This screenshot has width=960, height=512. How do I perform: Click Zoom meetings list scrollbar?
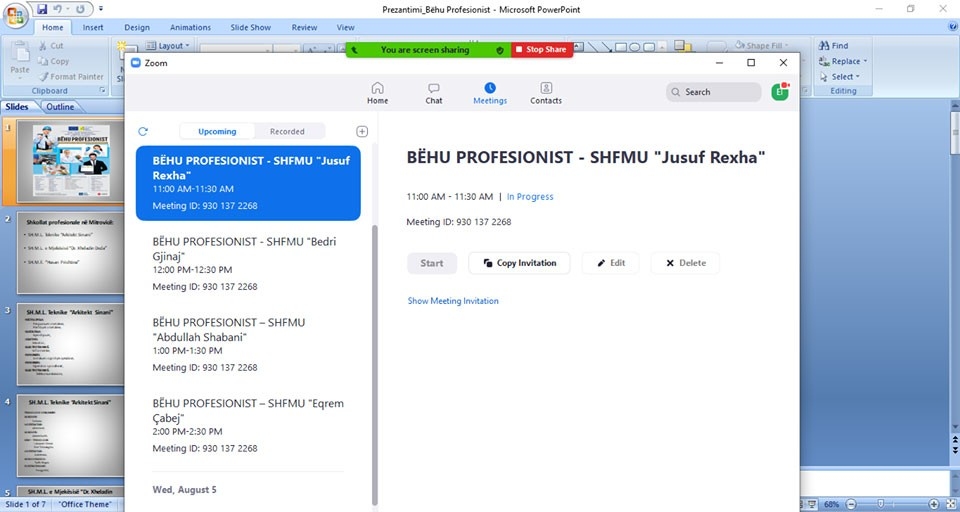pyautogui.click(x=375, y=364)
